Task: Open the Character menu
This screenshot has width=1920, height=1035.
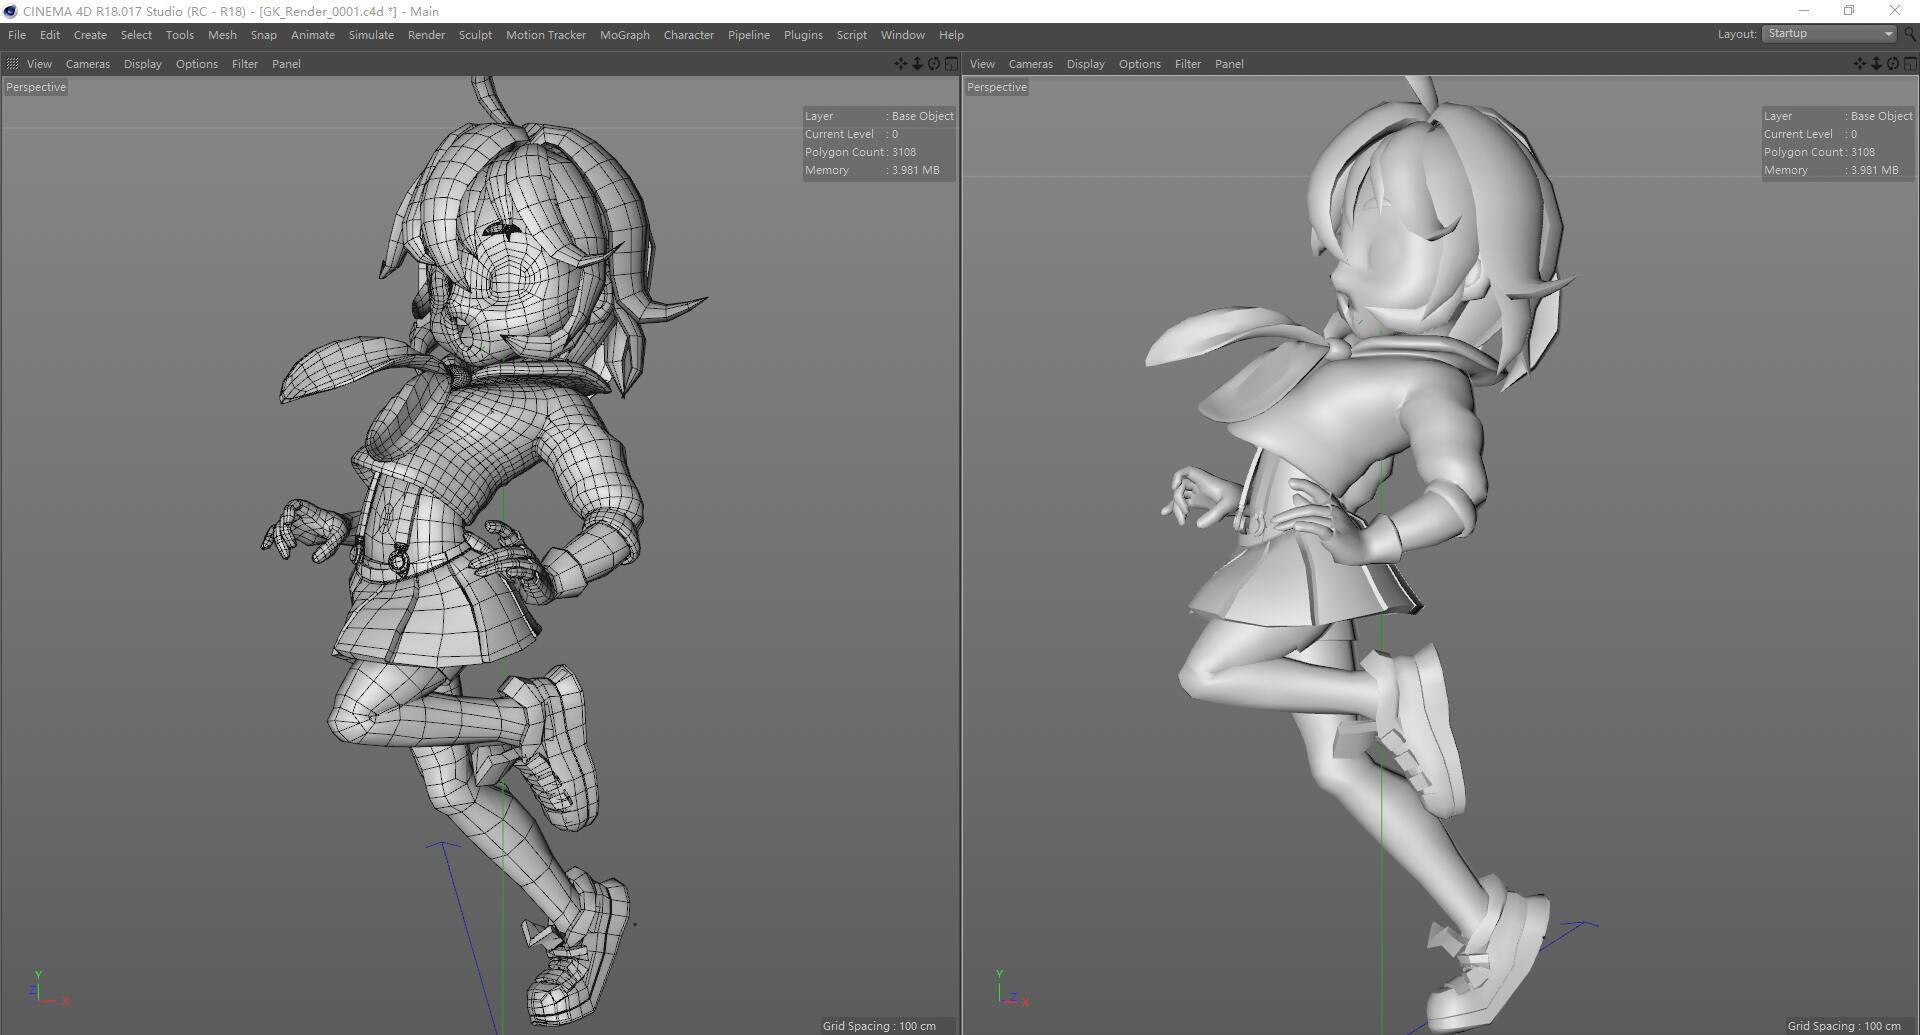Action: point(688,35)
